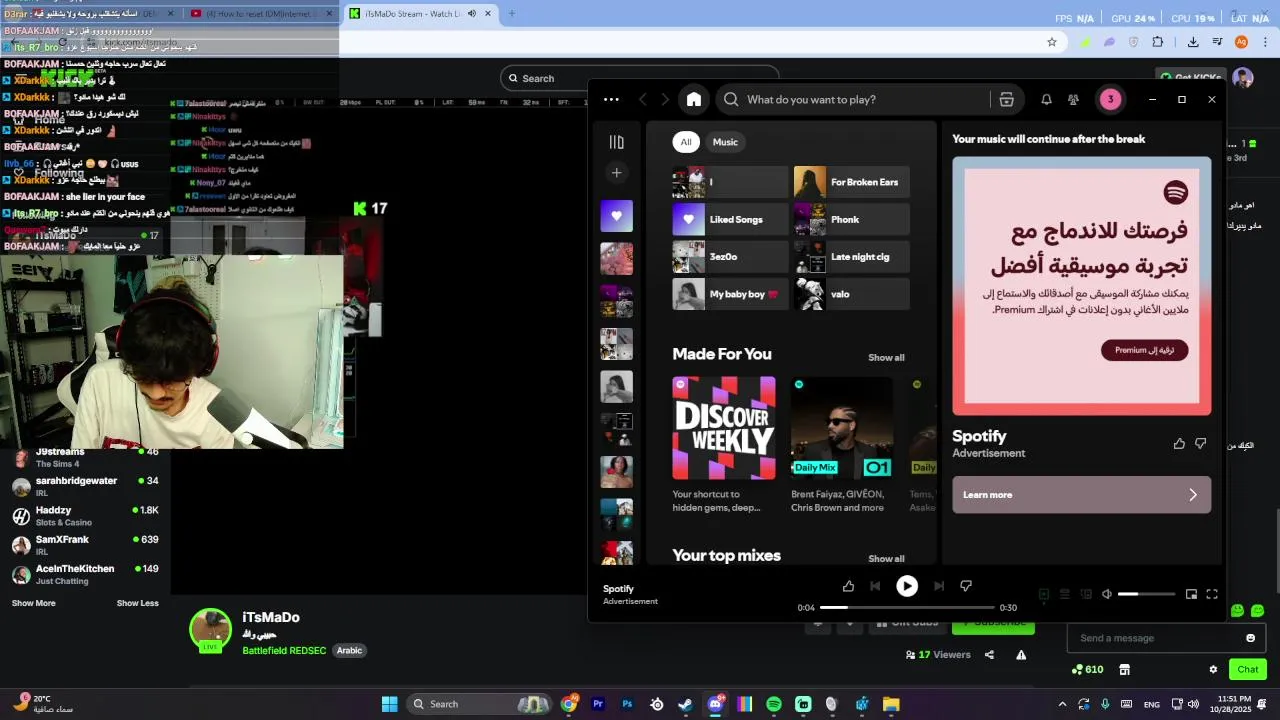This screenshot has height=720, width=1280.
Task: Open Kick chat settings gear
Action: point(1213,669)
